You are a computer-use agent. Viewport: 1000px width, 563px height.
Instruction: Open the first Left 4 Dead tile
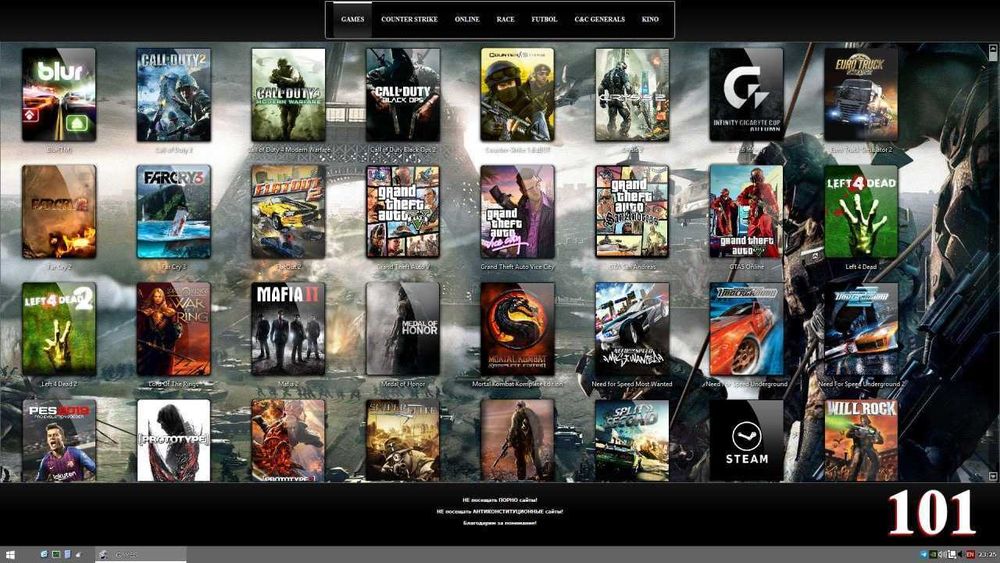tap(861, 212)
